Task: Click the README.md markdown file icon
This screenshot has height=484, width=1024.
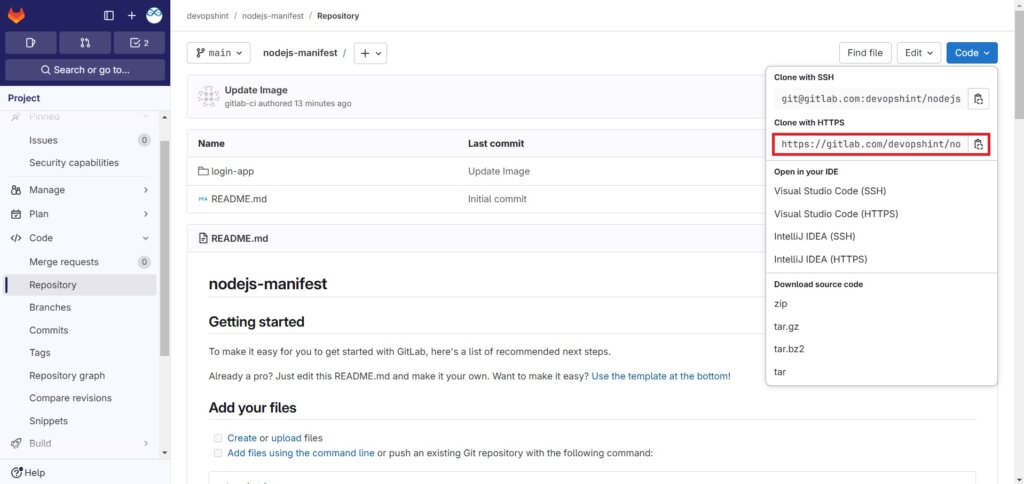Action: pyautogui.click(x=203, y=199)
